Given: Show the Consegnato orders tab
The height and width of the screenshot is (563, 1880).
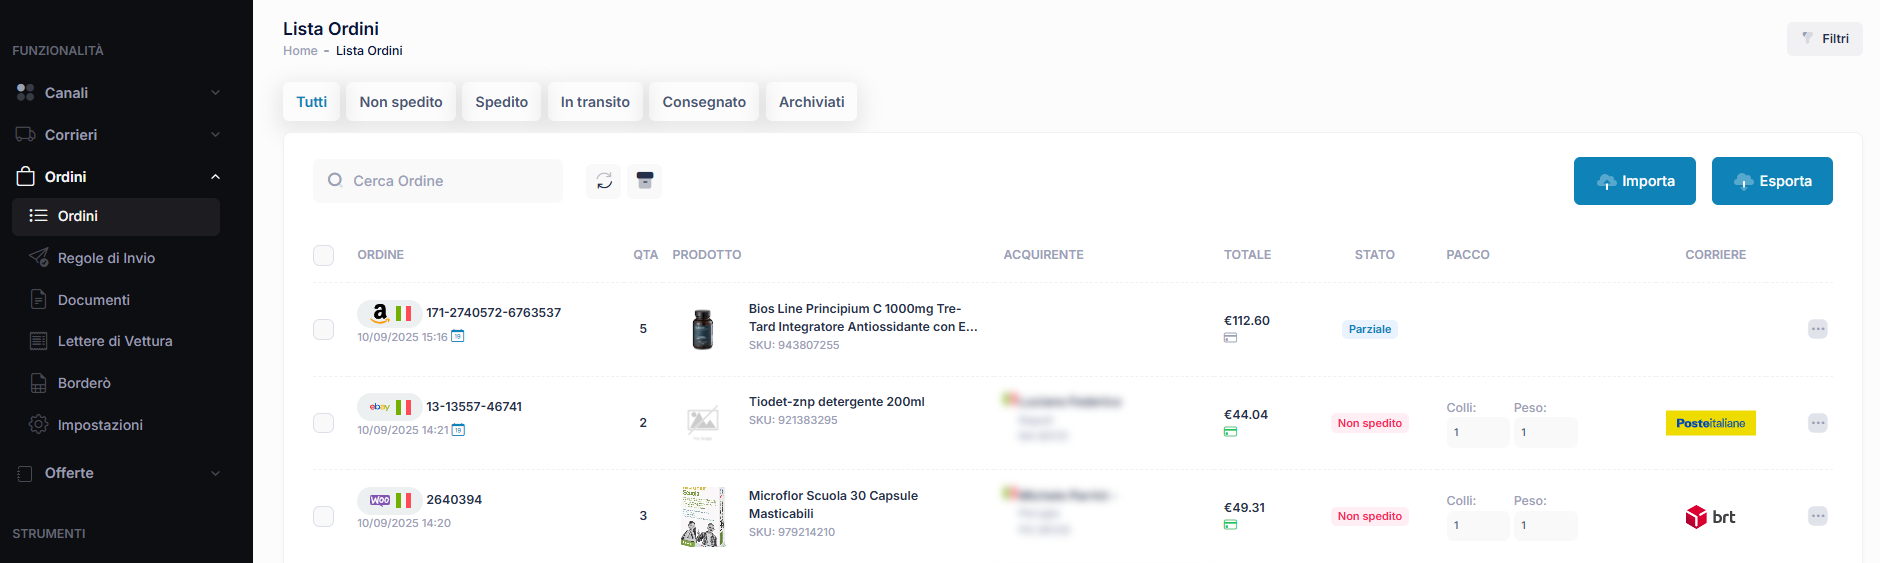Looking at the screenshot, I should tap(704, 102).
